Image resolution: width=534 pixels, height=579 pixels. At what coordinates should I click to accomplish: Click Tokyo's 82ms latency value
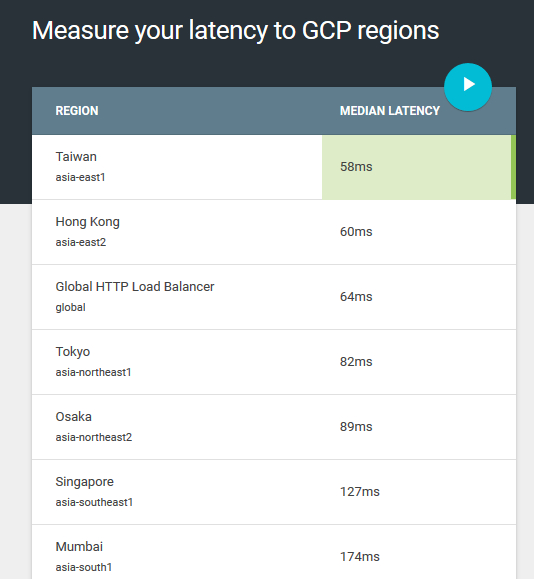coord(356,362)
